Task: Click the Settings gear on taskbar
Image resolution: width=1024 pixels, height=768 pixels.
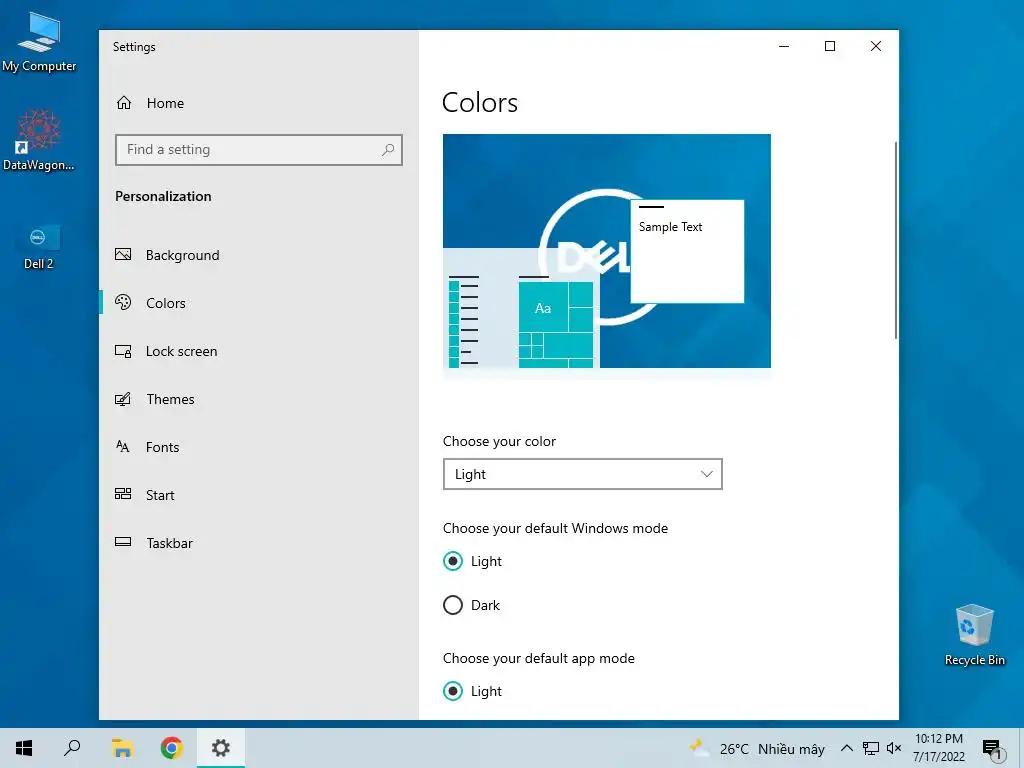Action: [x=221, y=748]
